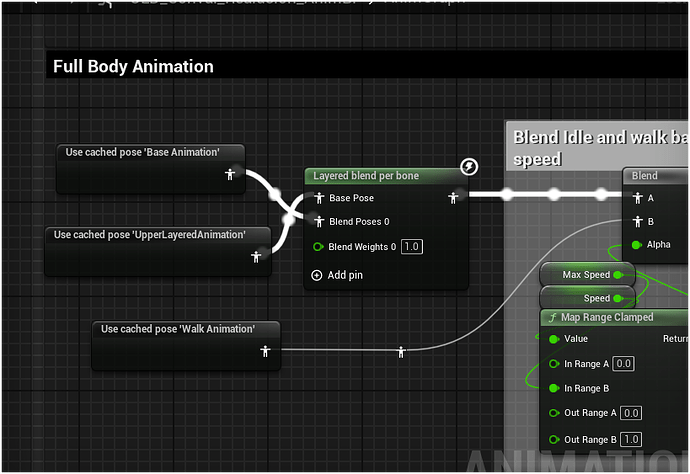The image size is (690, 474).
Task: Select the Map Range Clamped node title
Action: (607, 317)
